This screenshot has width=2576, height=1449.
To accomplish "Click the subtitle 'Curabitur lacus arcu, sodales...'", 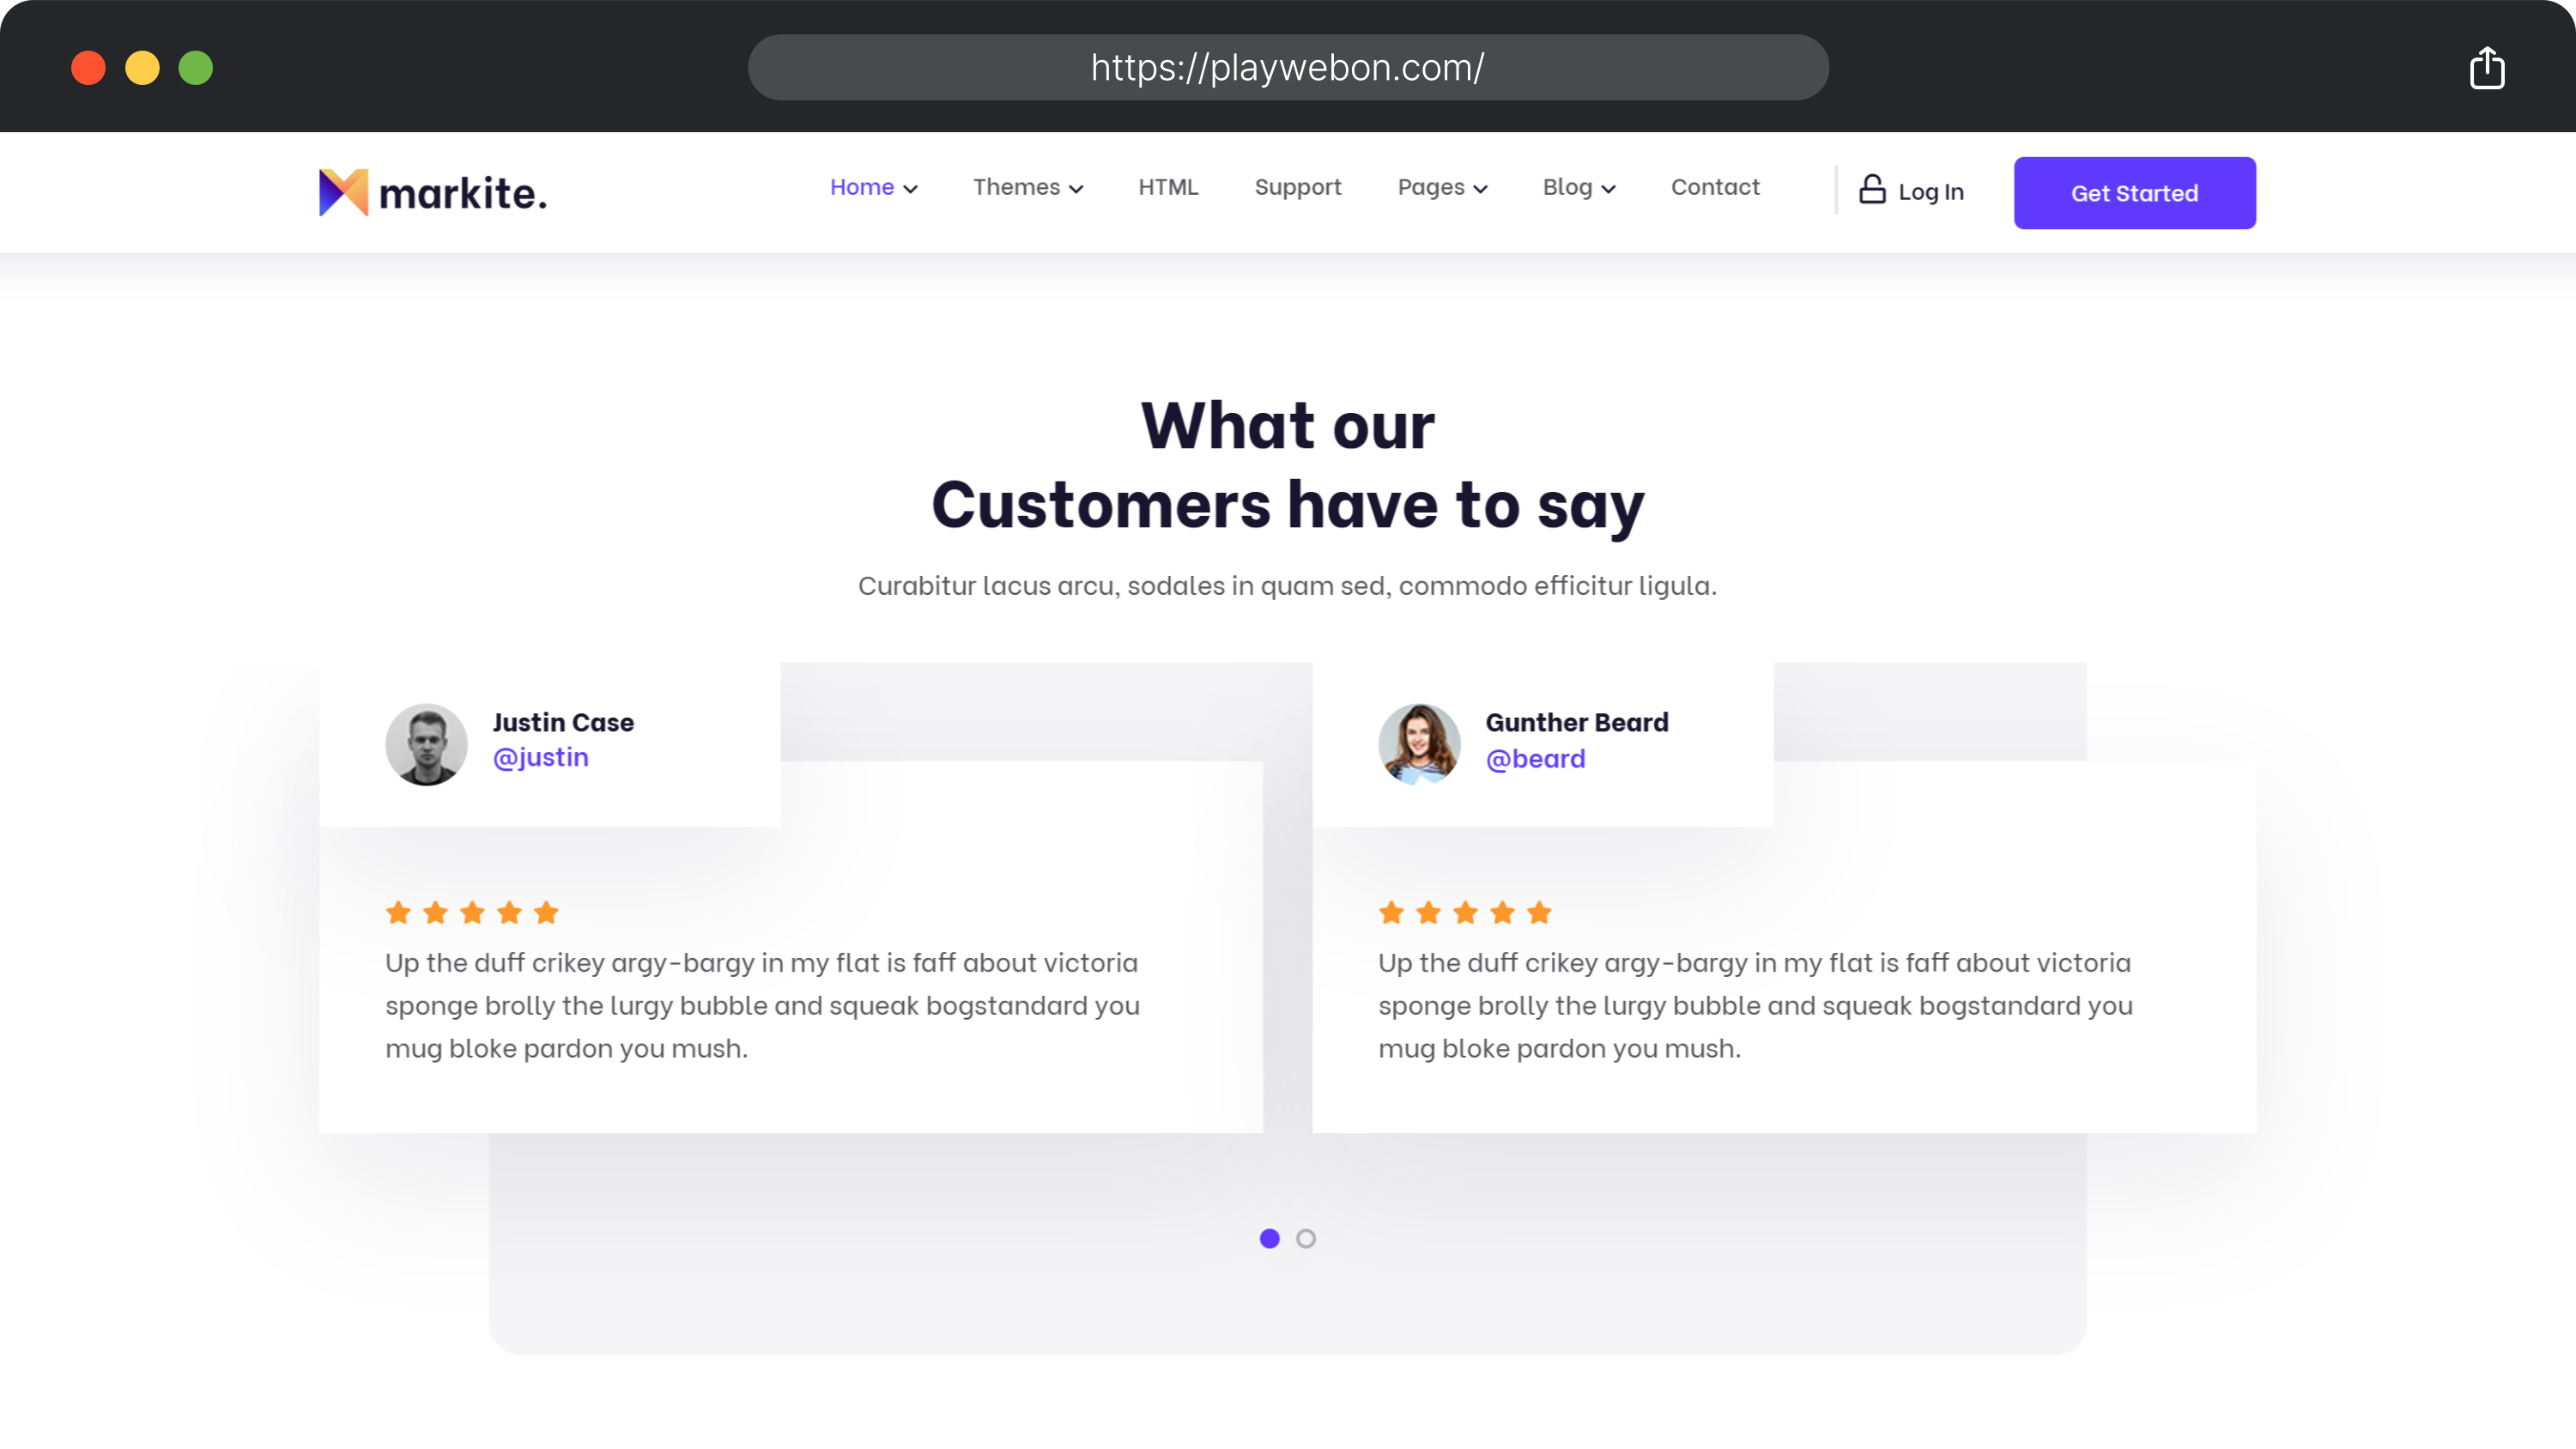I will click(x=1288, y=586).
